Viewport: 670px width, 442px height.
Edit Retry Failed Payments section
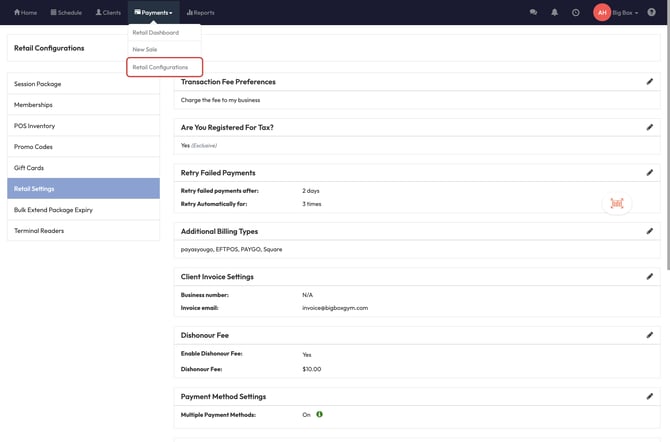tap(649, 173)
